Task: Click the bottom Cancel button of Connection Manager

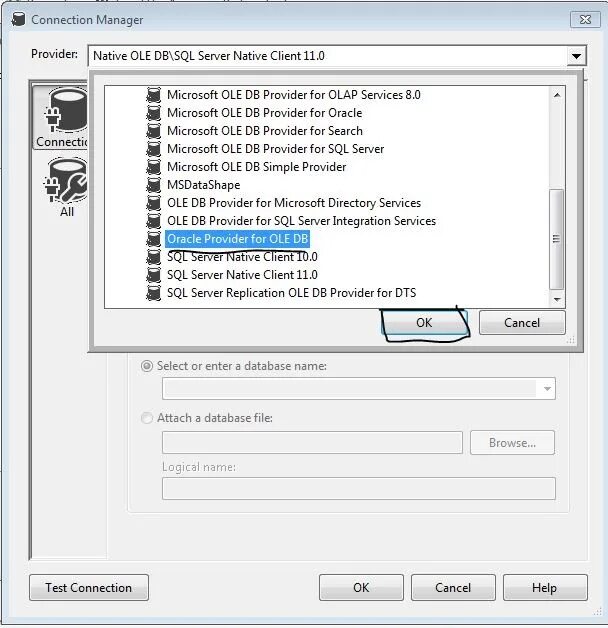Action: 453,588
